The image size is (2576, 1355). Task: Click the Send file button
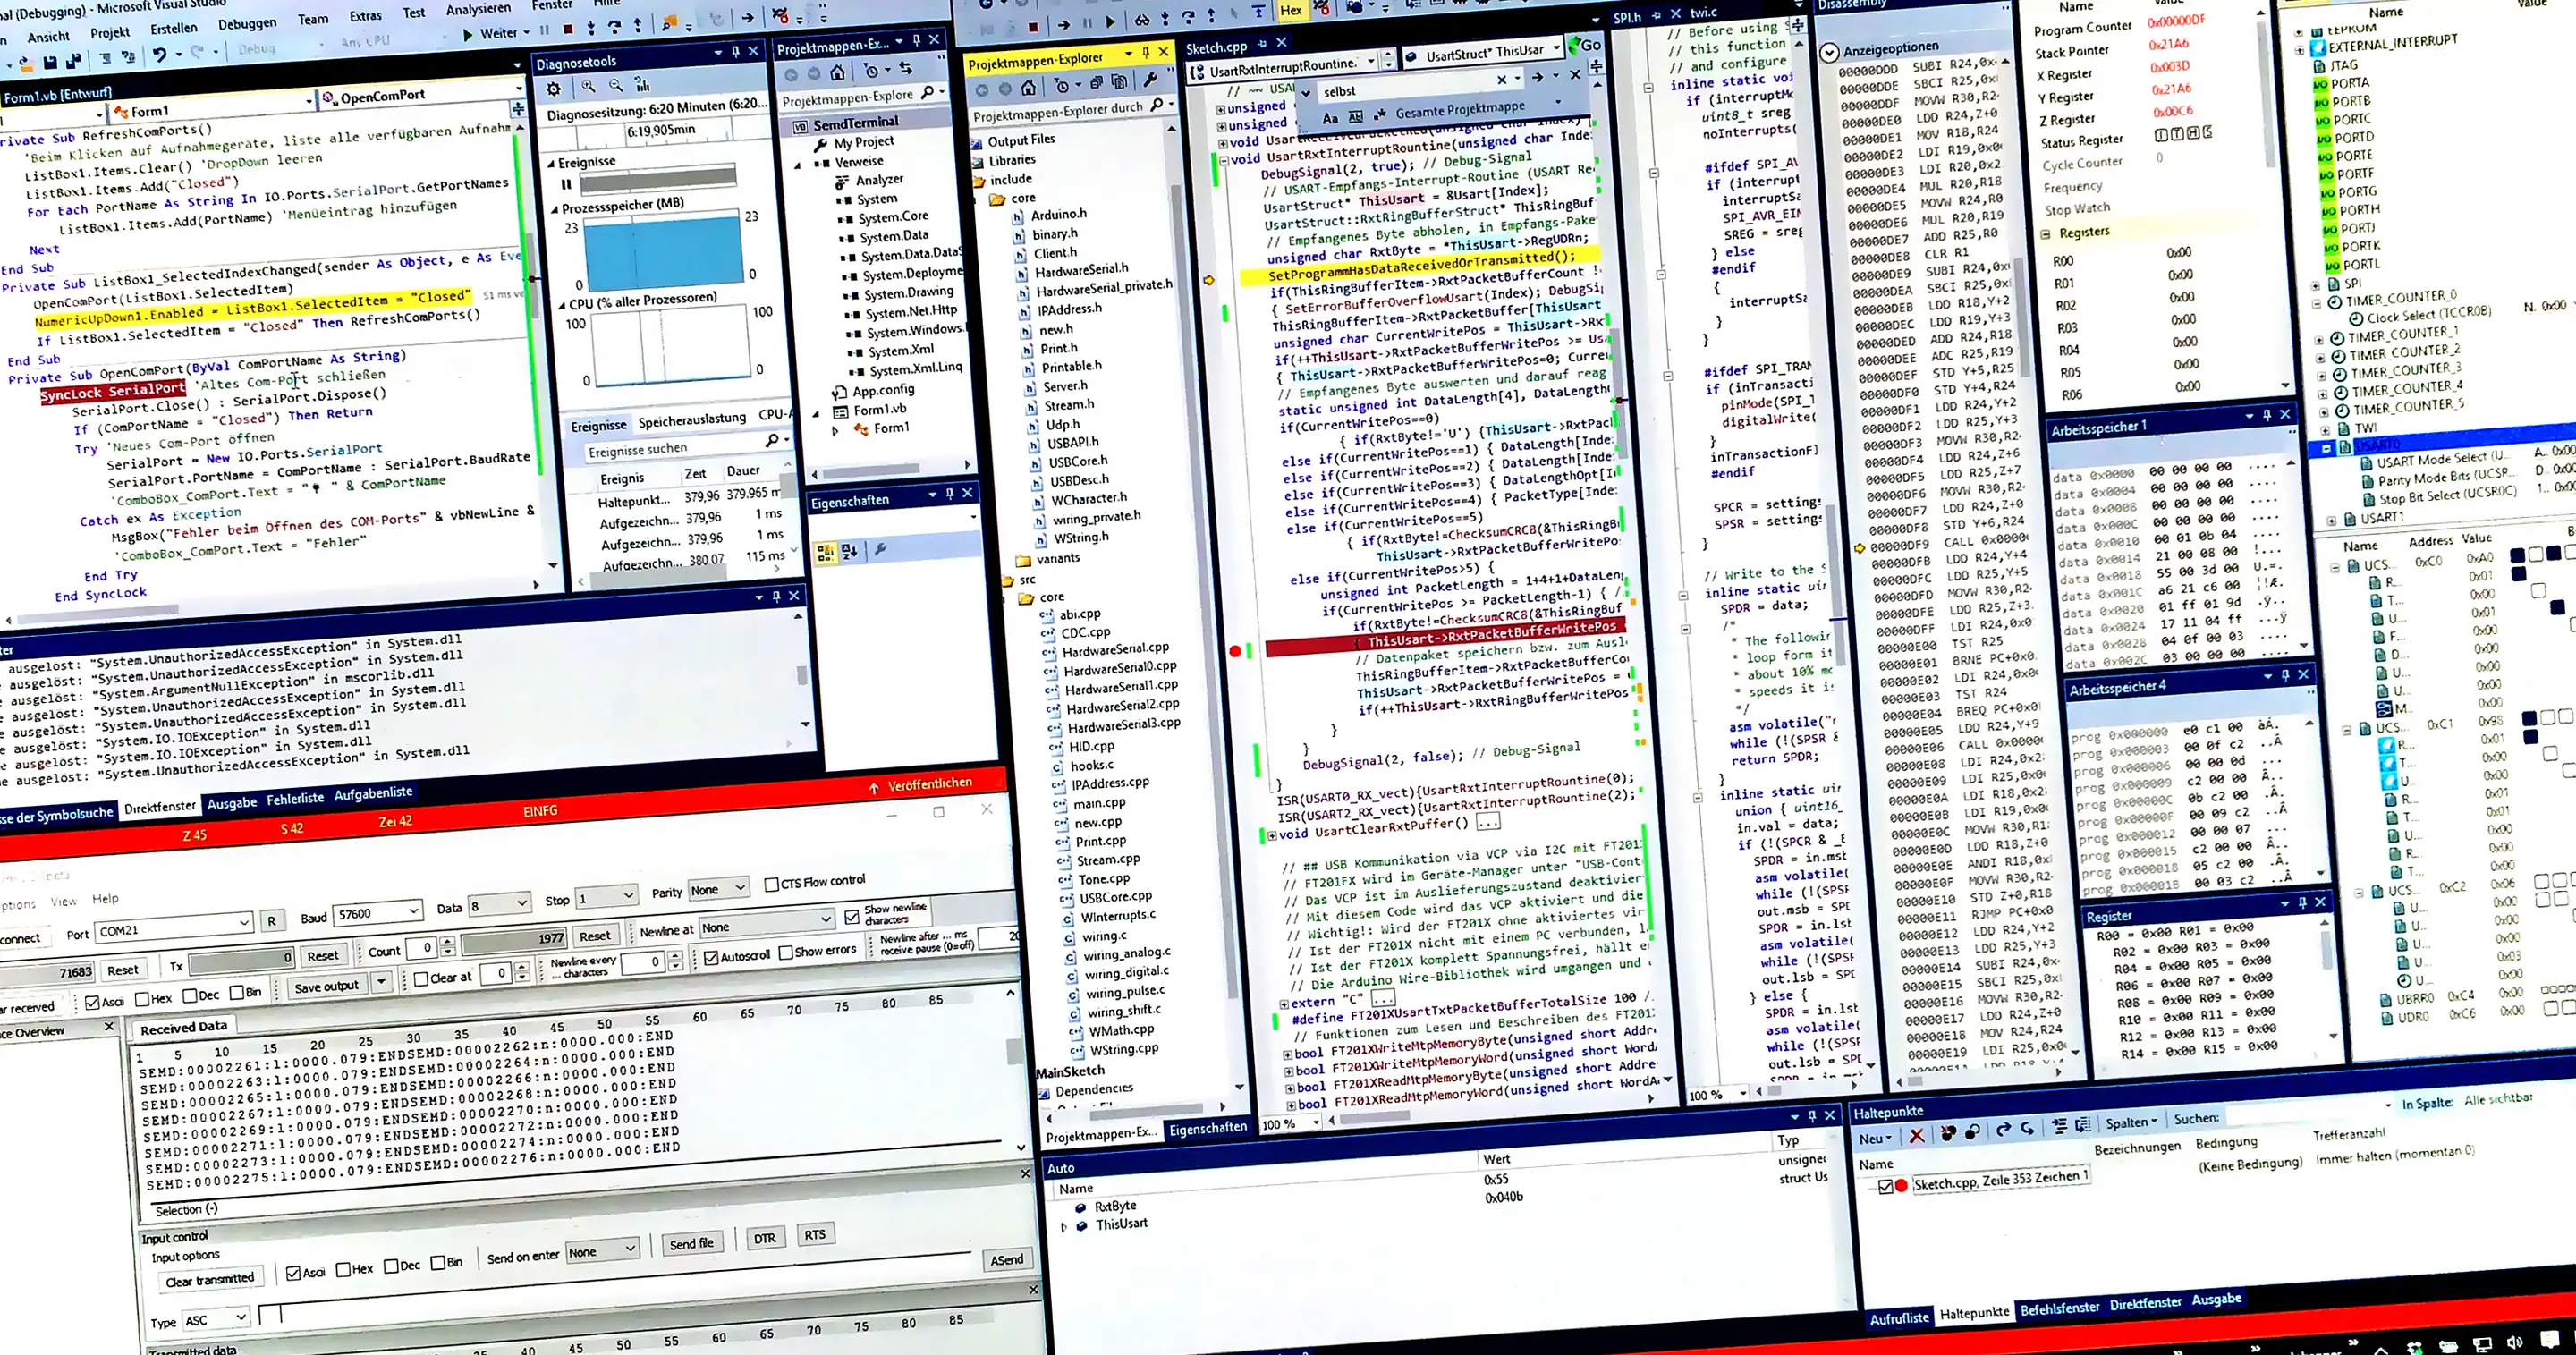click(692, 1242)
